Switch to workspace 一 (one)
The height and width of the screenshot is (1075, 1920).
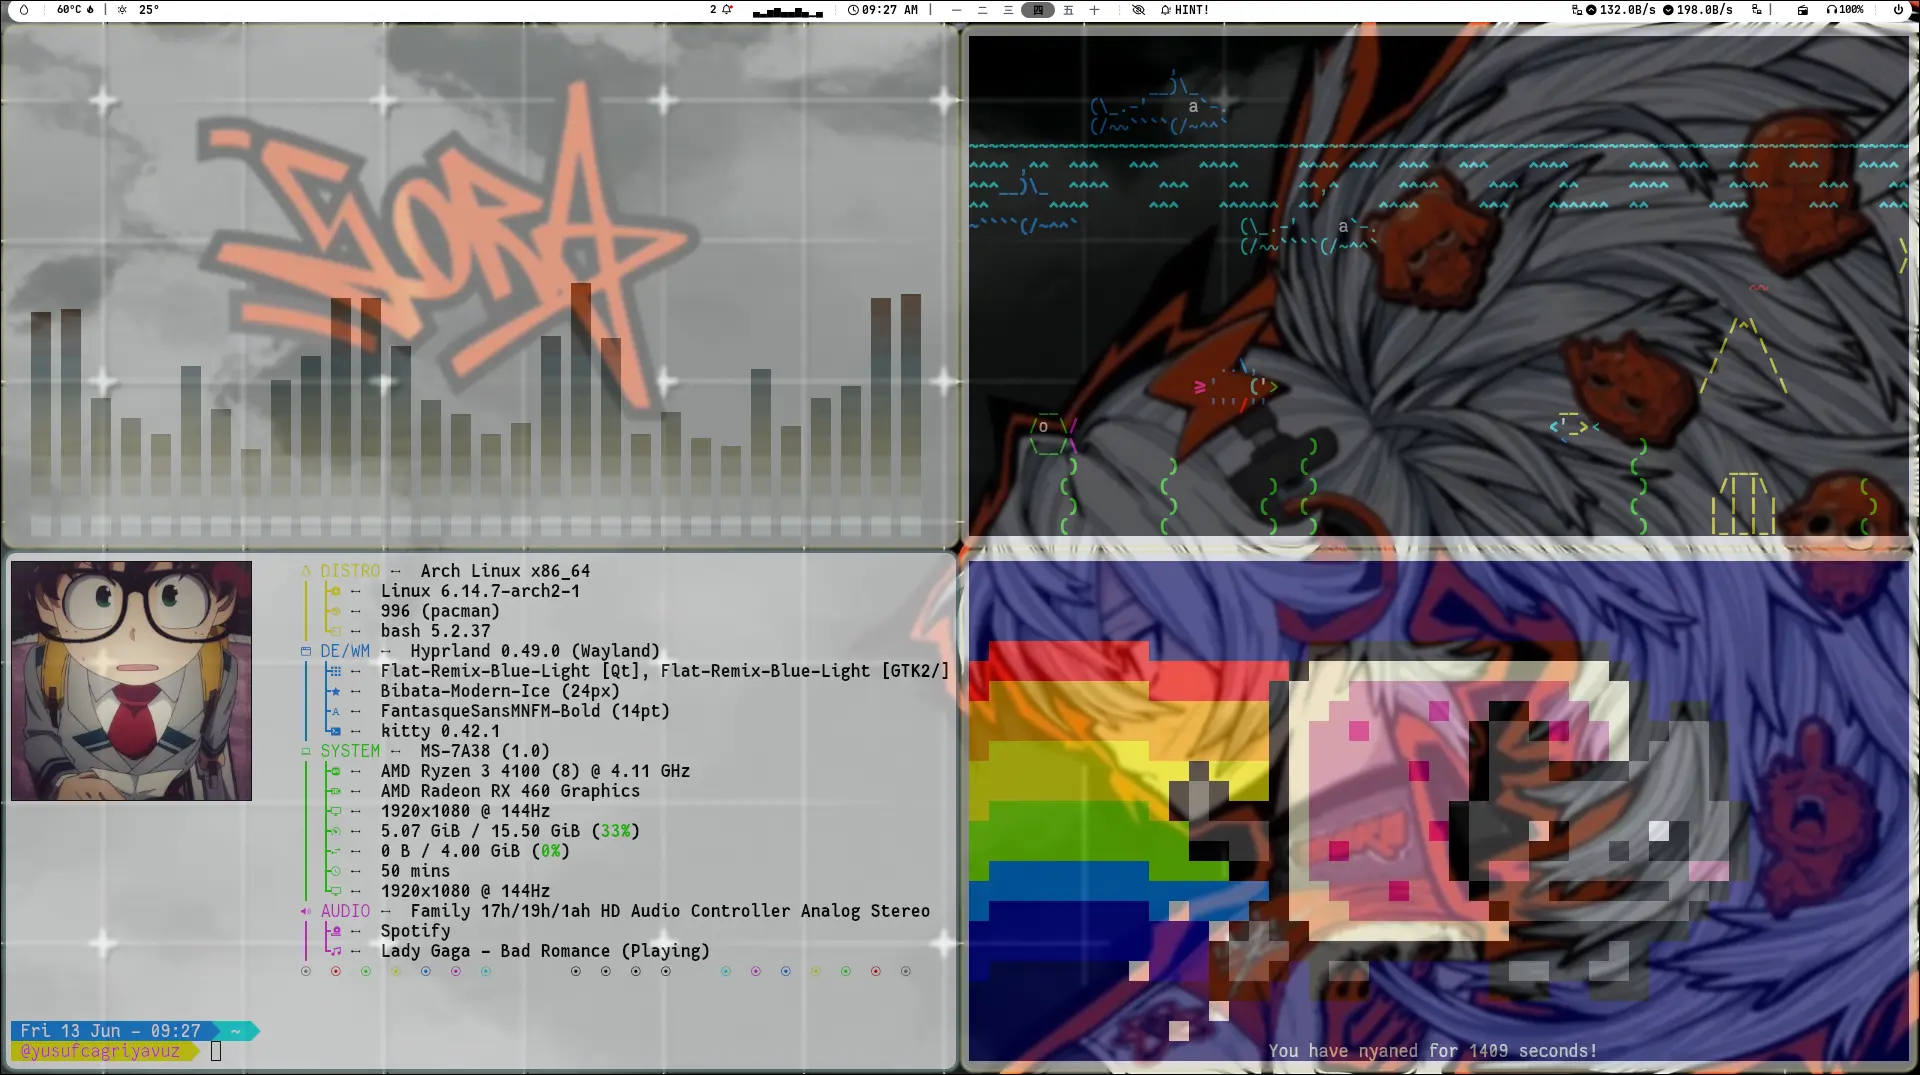click(957, 10)
